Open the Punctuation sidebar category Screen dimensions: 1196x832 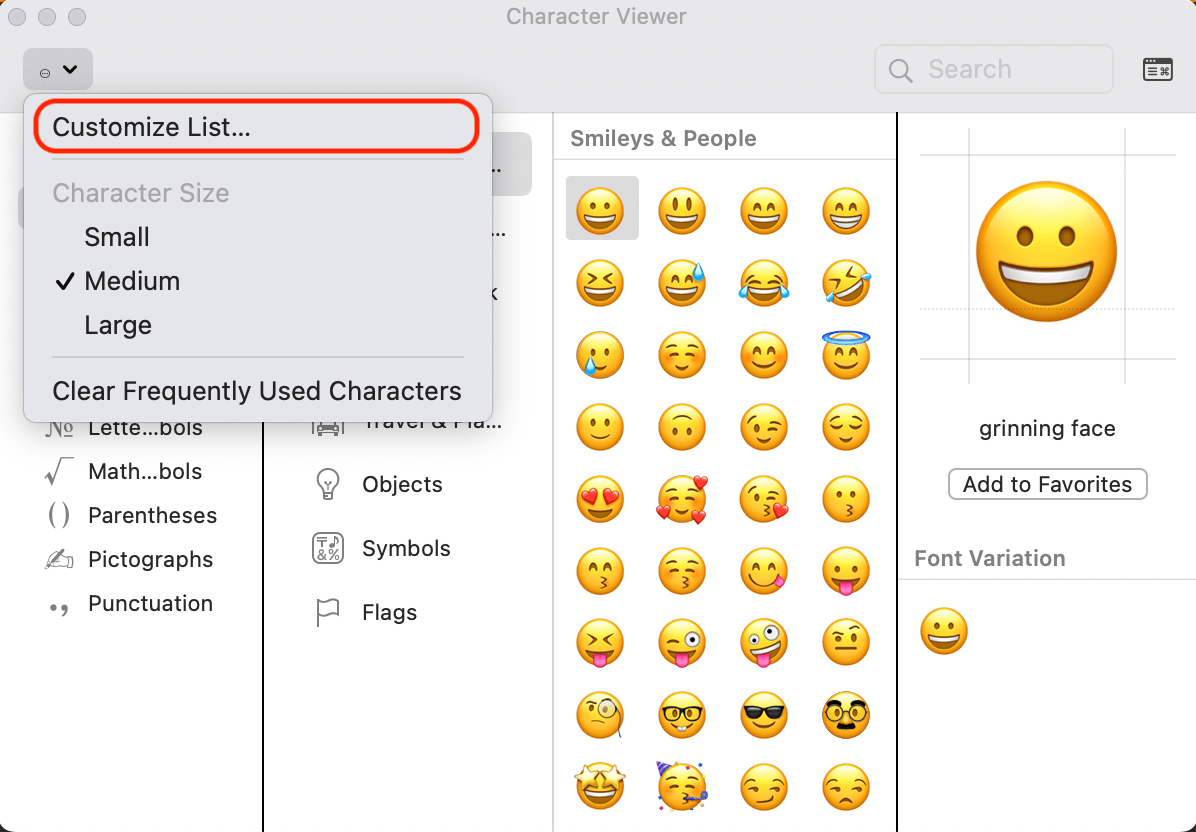click(151, 603)
